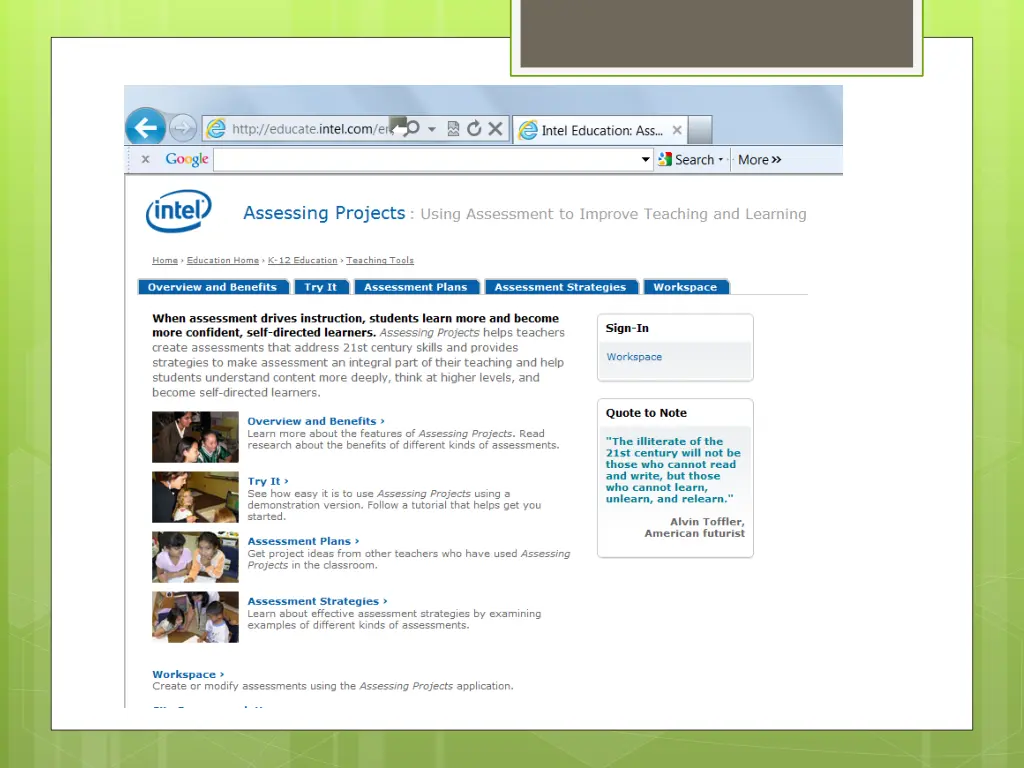The width and height of the screenshot is (1024, 768).
Task: Open the Workspace heading link above Create or modify
Action: 188,675
